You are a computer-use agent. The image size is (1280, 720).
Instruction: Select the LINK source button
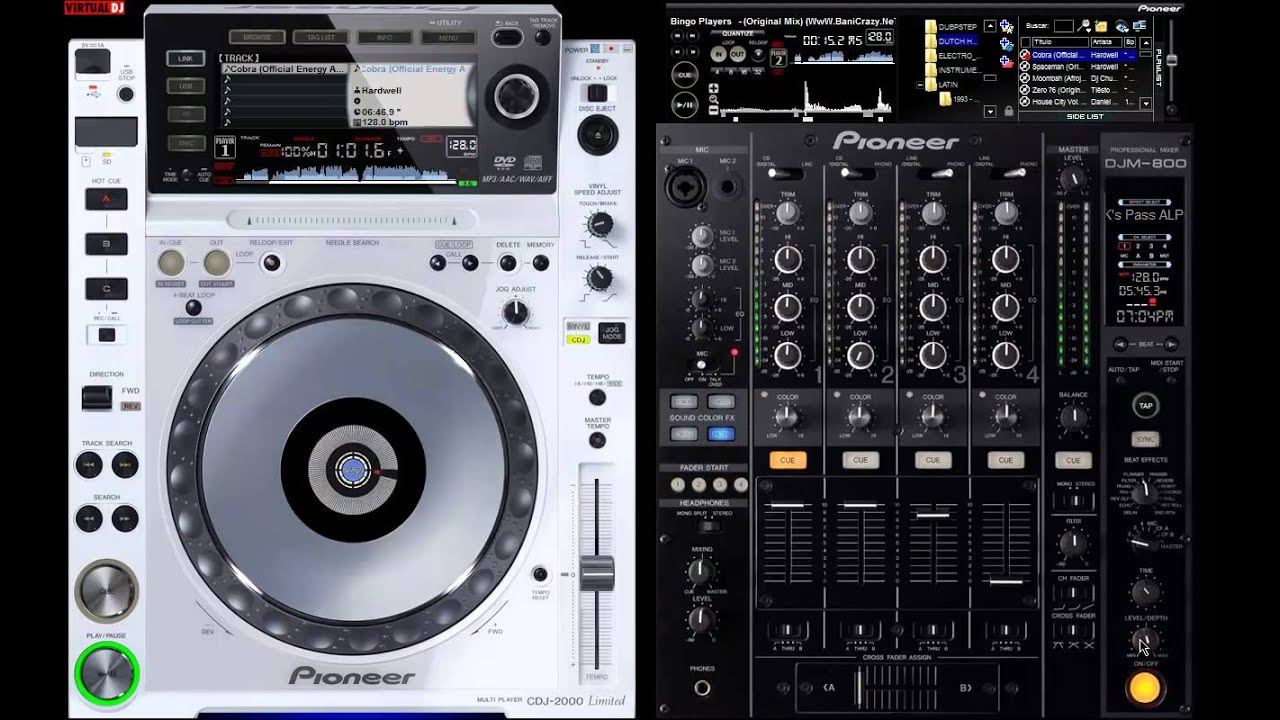click(x=186, y=59)
